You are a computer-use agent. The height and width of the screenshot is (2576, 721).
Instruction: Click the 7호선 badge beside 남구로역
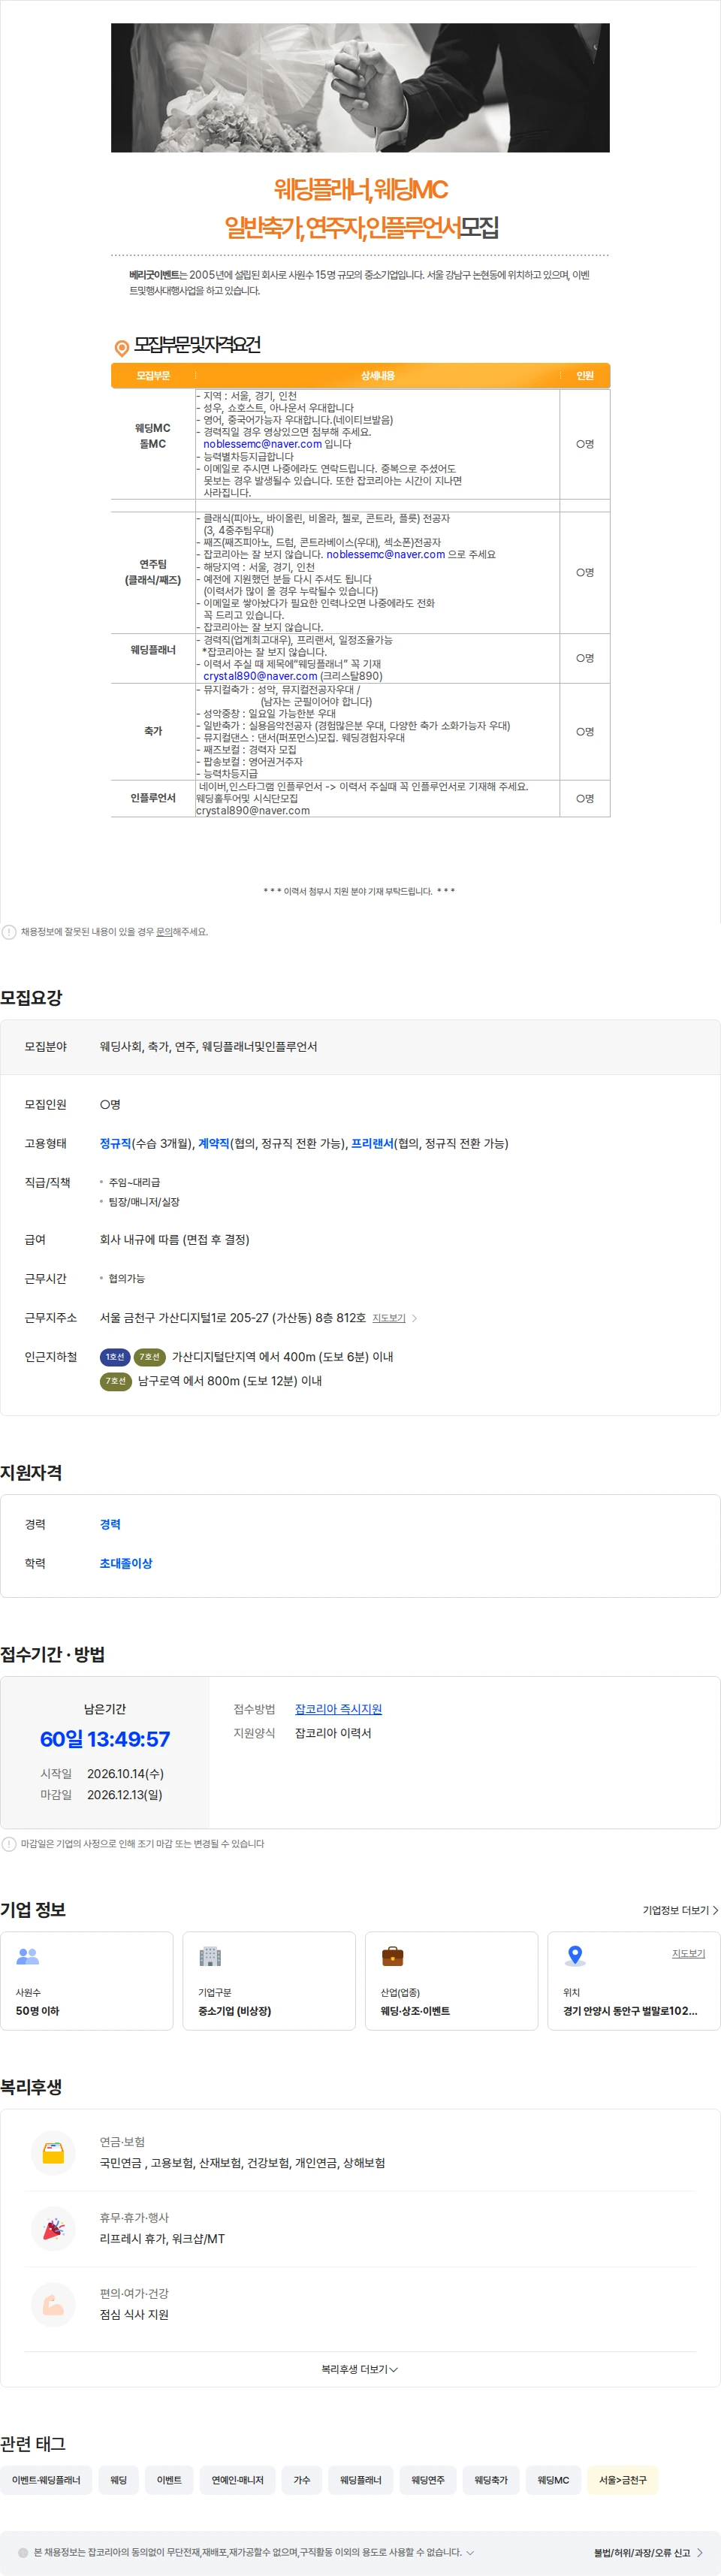pos(115,1381)
